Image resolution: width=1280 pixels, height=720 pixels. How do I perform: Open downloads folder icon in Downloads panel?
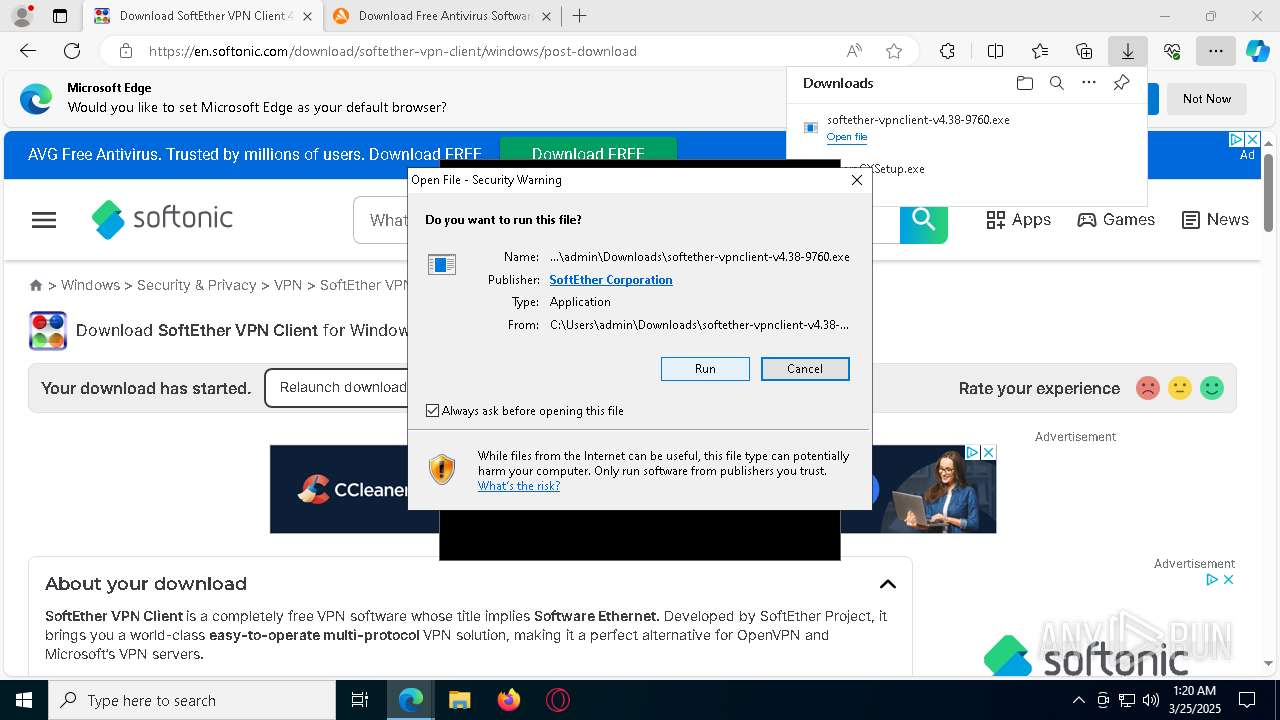(x=1024, y=83)
